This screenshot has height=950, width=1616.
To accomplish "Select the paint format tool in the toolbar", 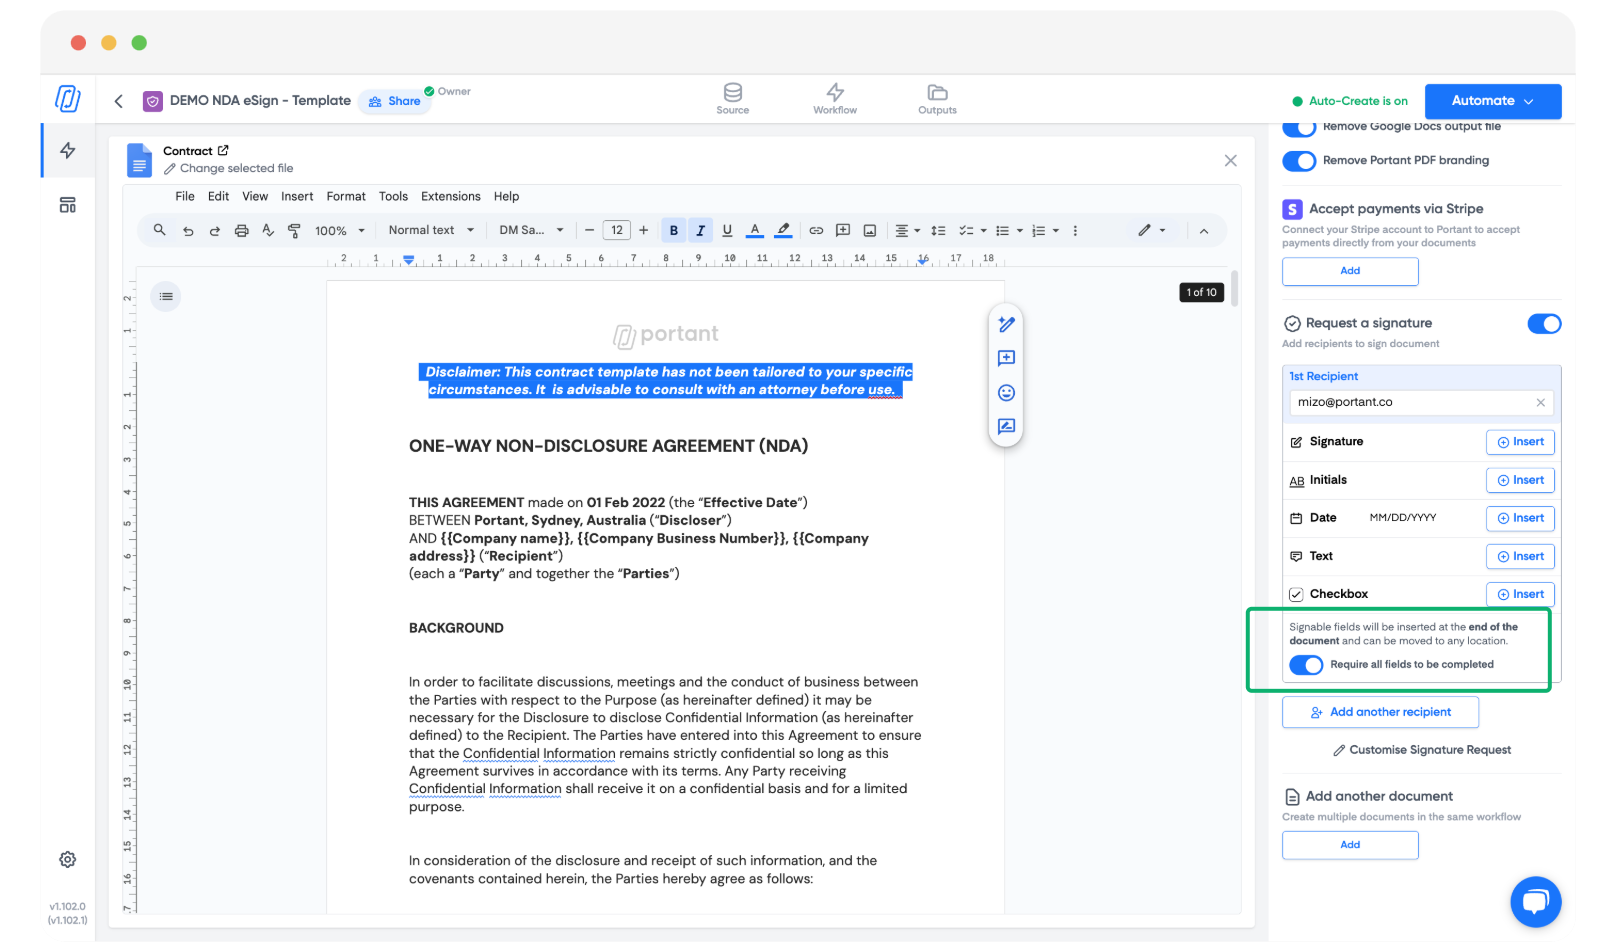I will [294, 230].
